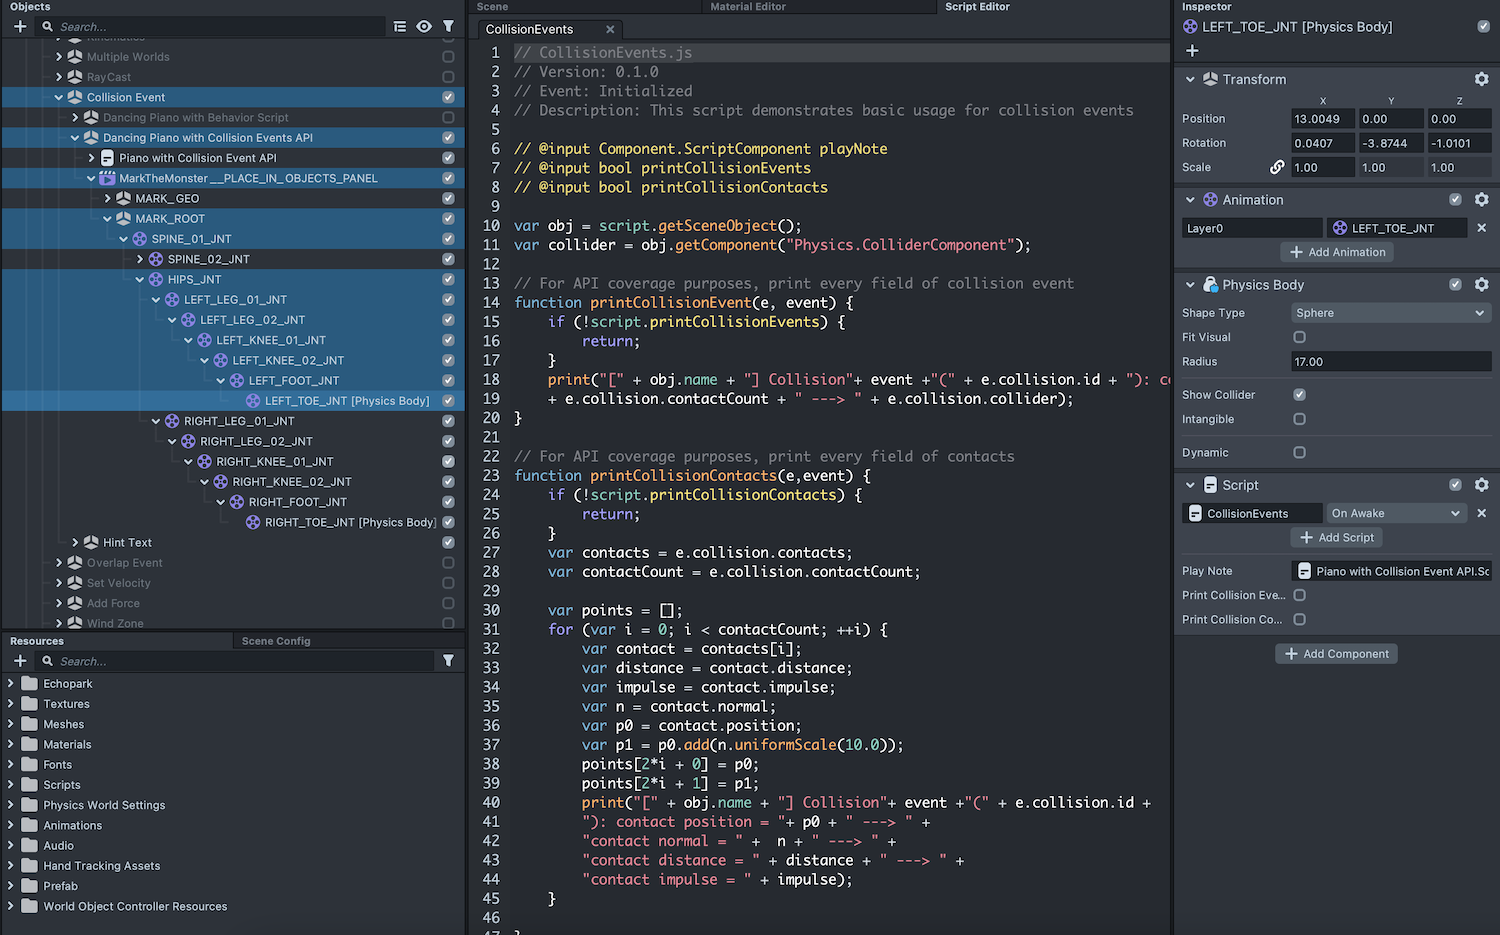
Task: Switch to the Scene Config tab
Action: (276, 641)
